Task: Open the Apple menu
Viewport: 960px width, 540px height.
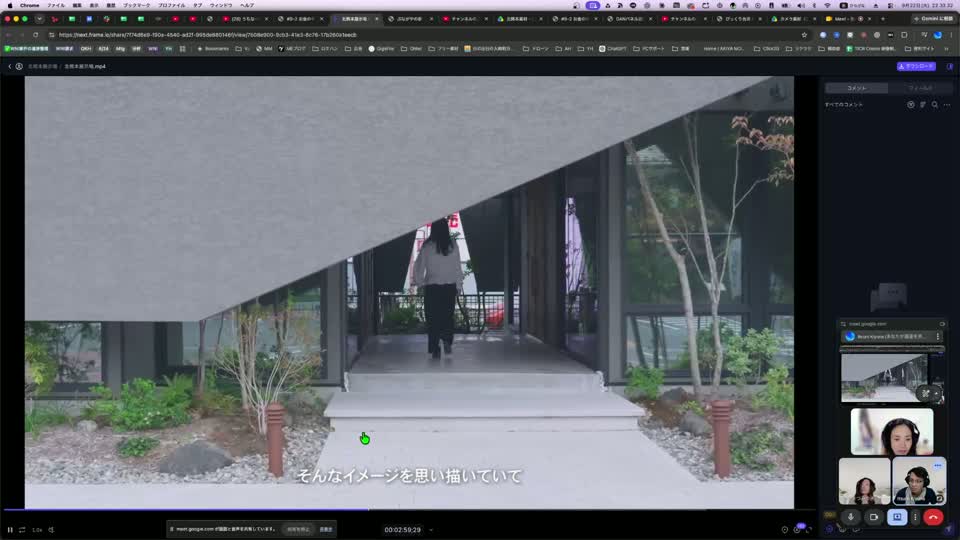Action: [x=10, y=5]
